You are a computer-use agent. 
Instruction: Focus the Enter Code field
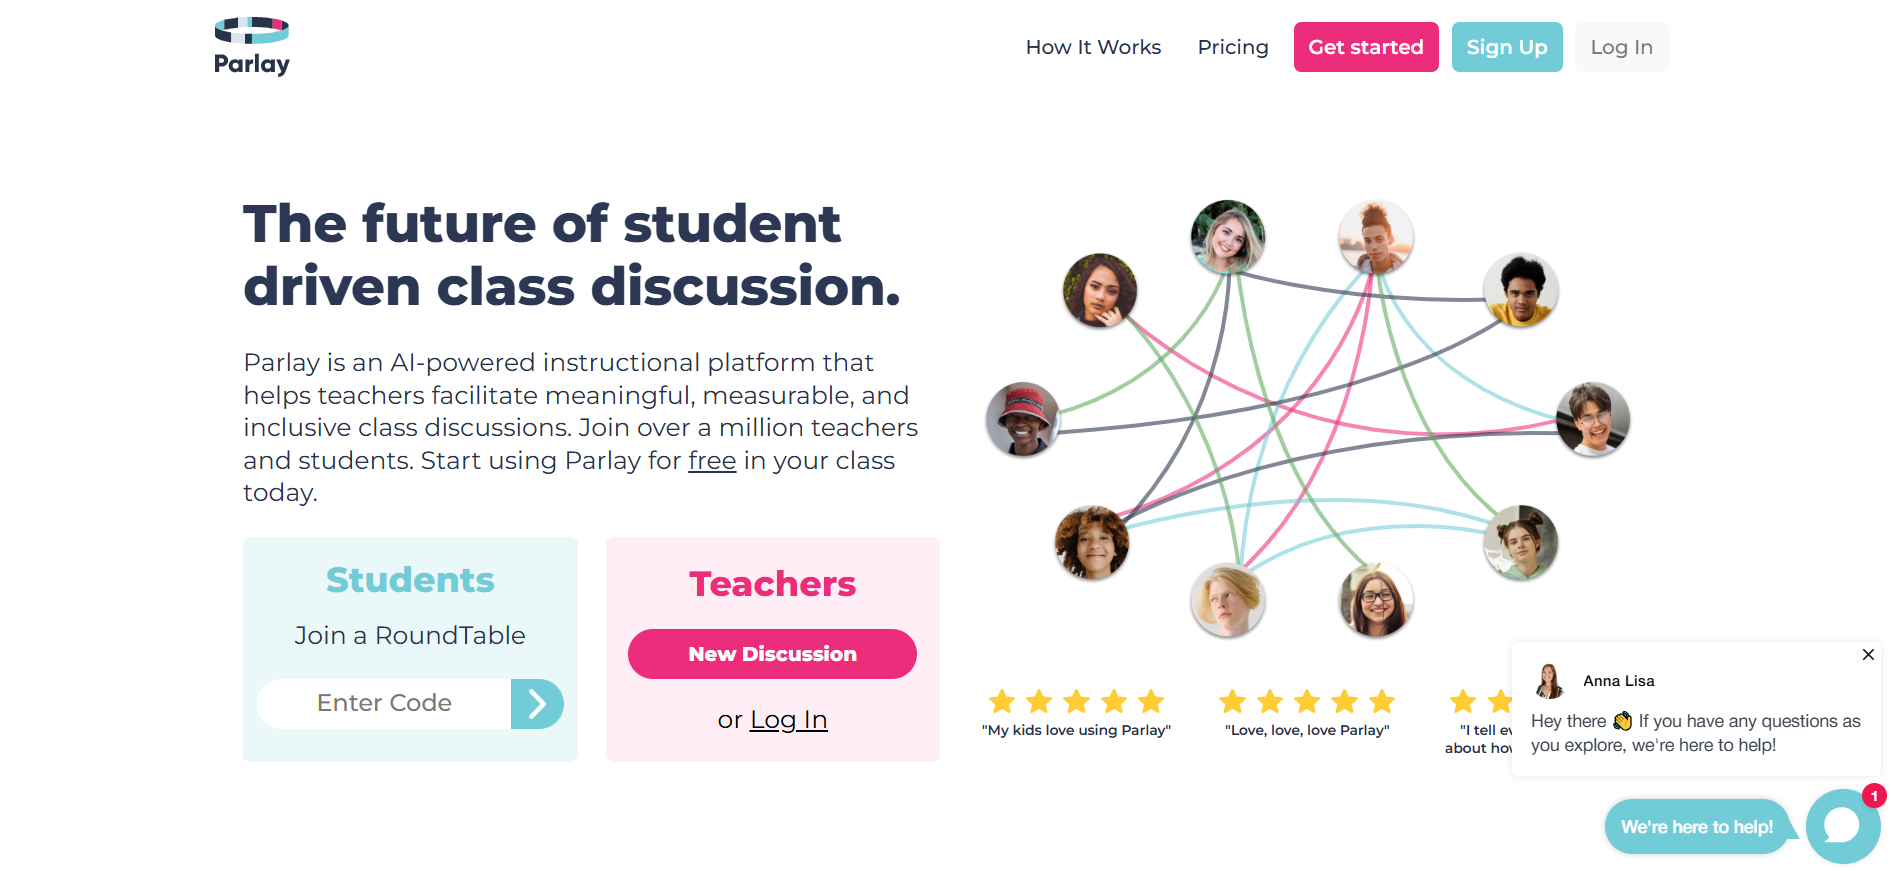(x=385, y=704)
